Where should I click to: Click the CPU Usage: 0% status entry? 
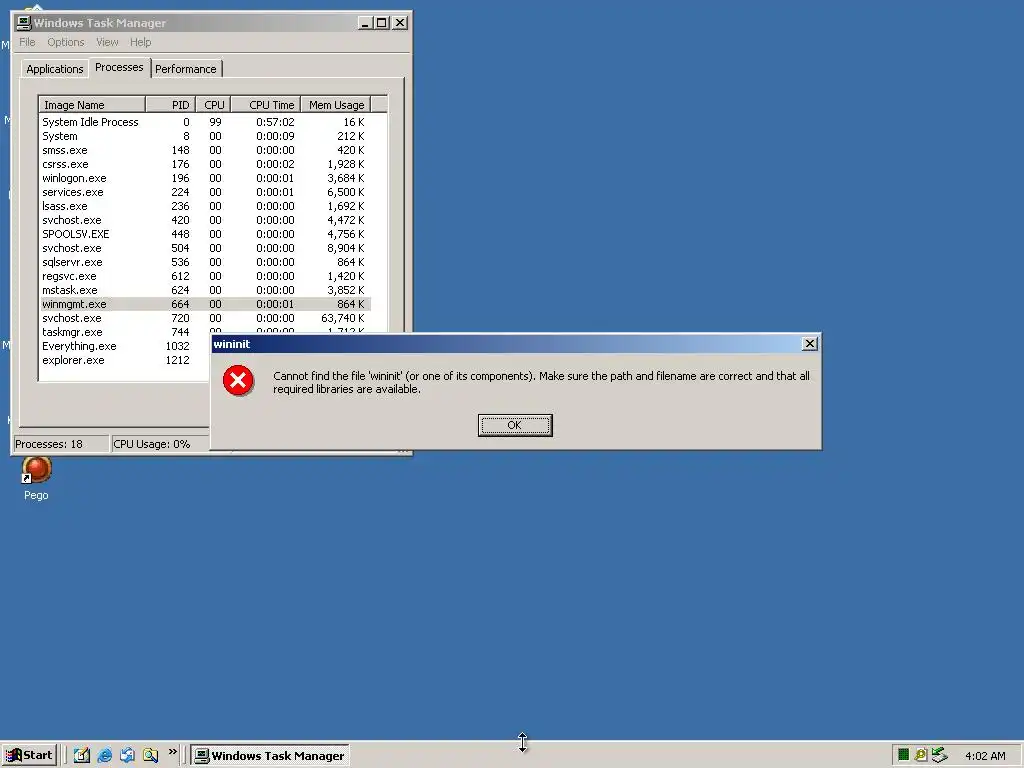point(160,444)
